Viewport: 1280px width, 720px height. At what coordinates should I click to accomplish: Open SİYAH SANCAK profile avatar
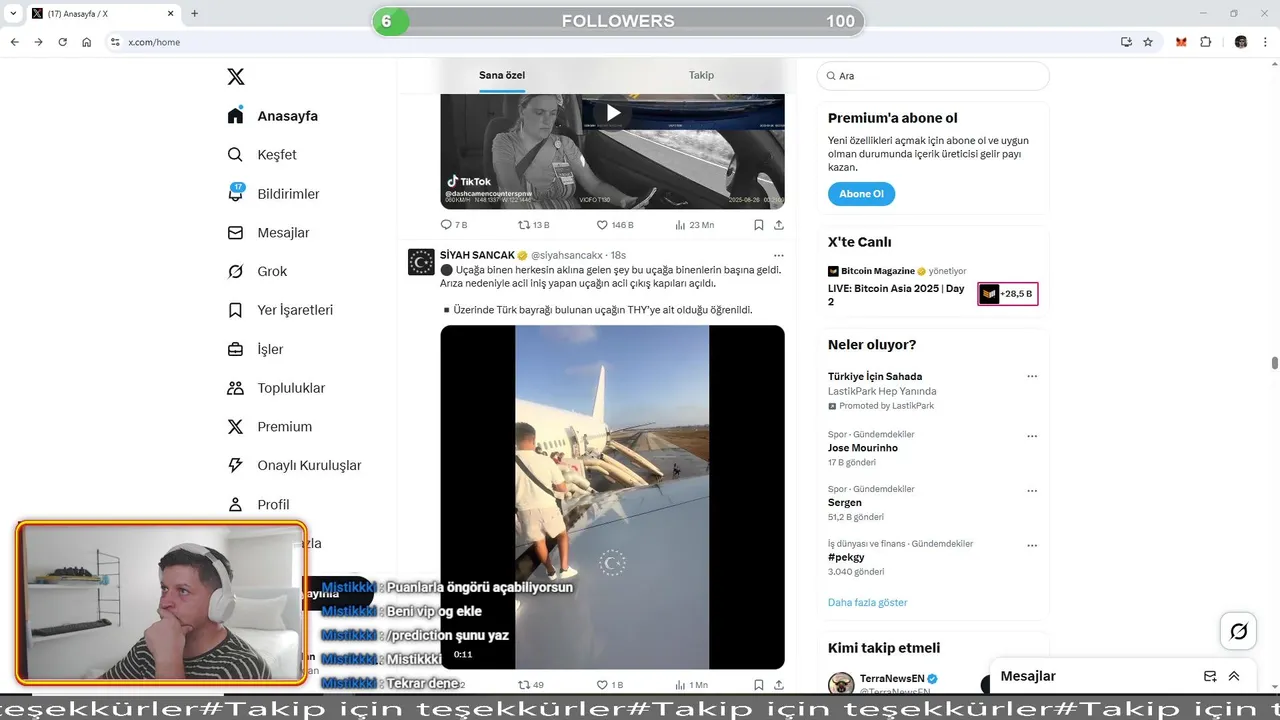[421, 262]
